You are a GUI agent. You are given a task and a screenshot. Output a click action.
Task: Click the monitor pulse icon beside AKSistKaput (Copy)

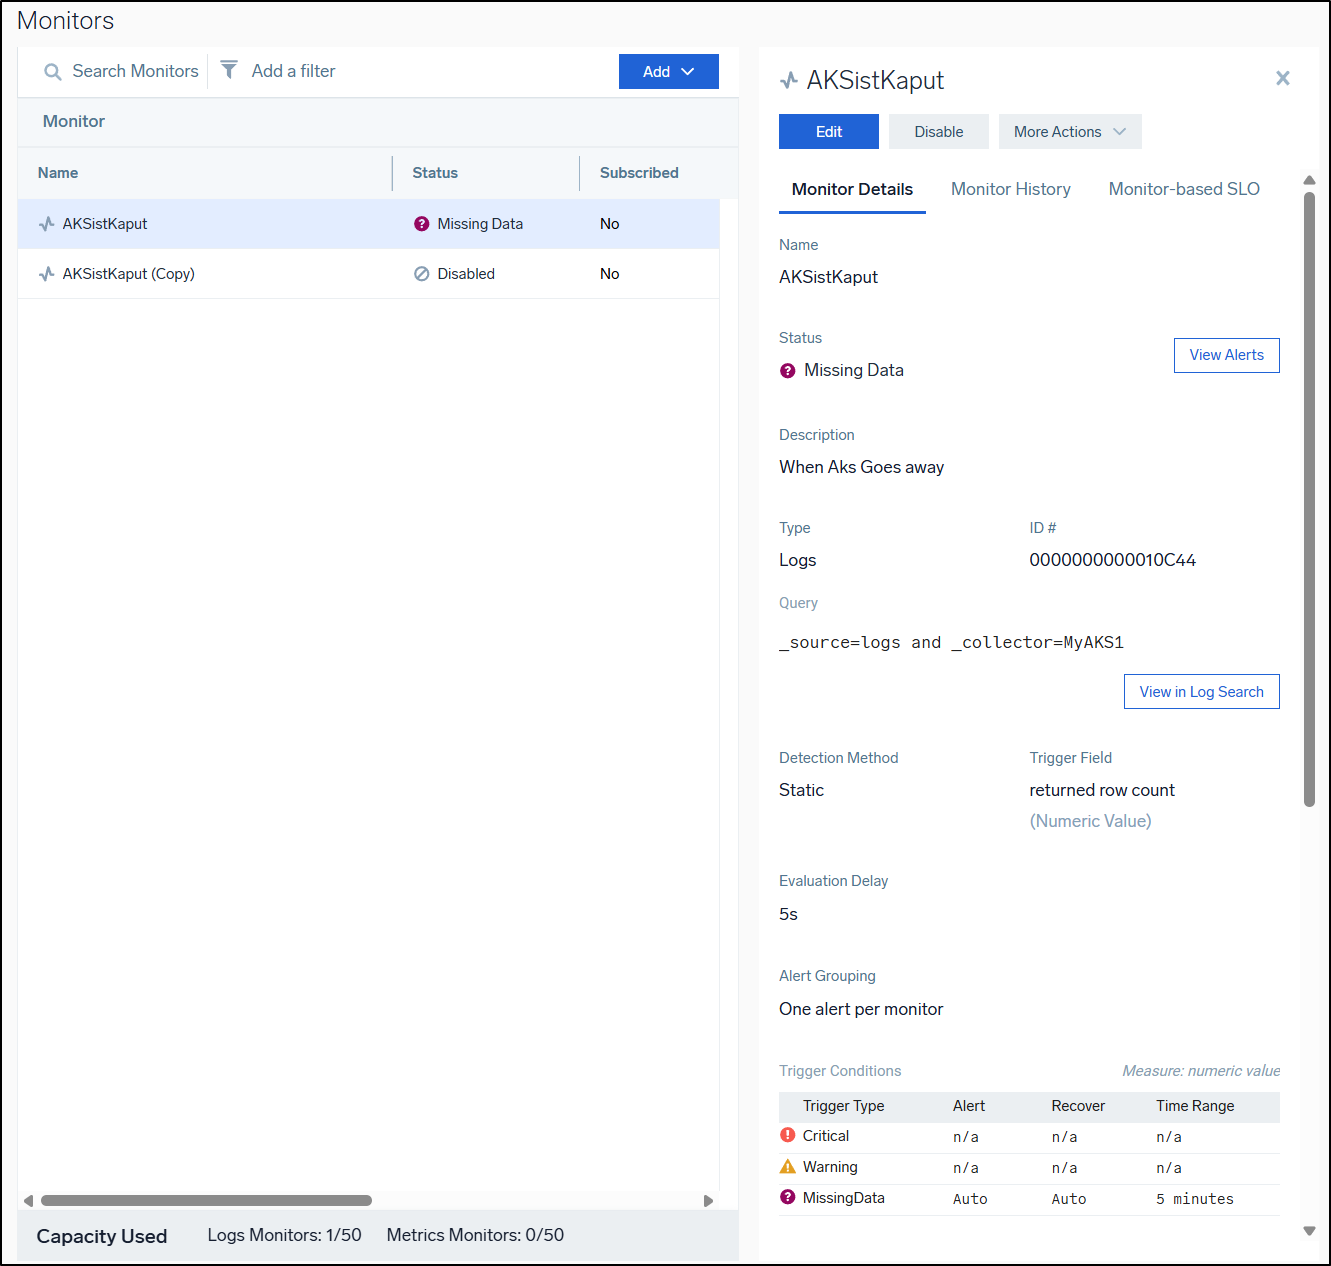[x=46, y=274]
